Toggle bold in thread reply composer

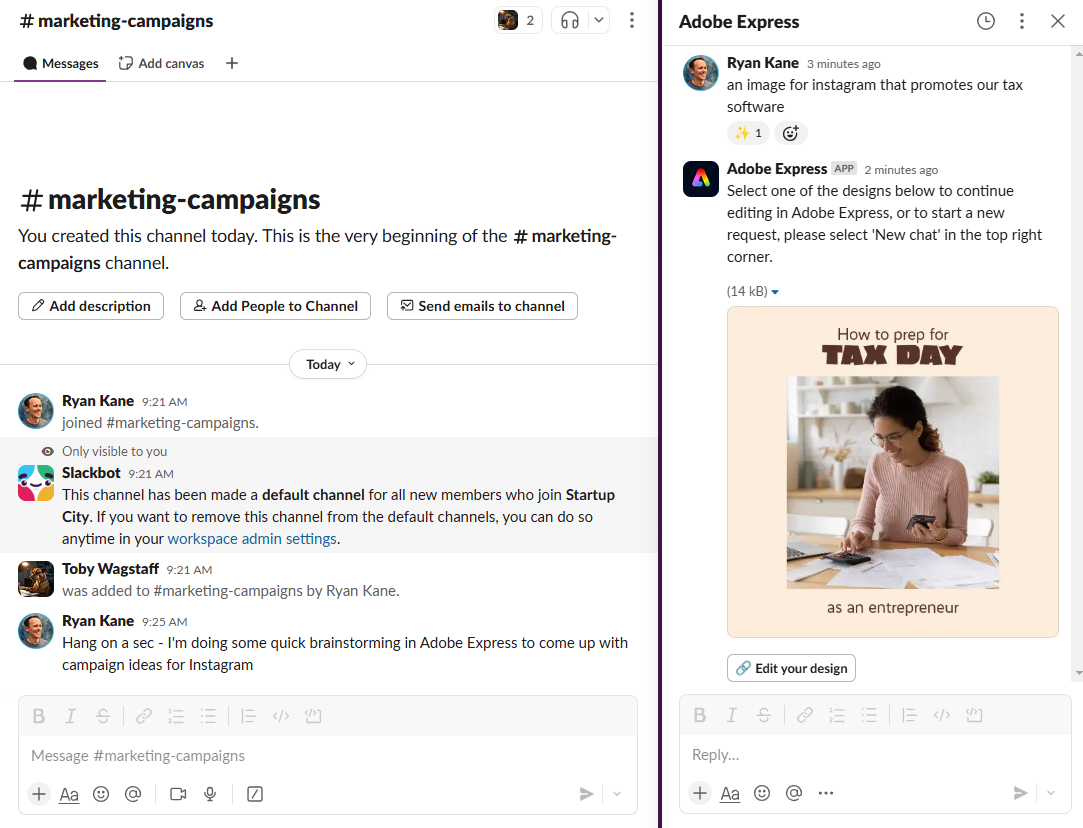pos(700,715)
